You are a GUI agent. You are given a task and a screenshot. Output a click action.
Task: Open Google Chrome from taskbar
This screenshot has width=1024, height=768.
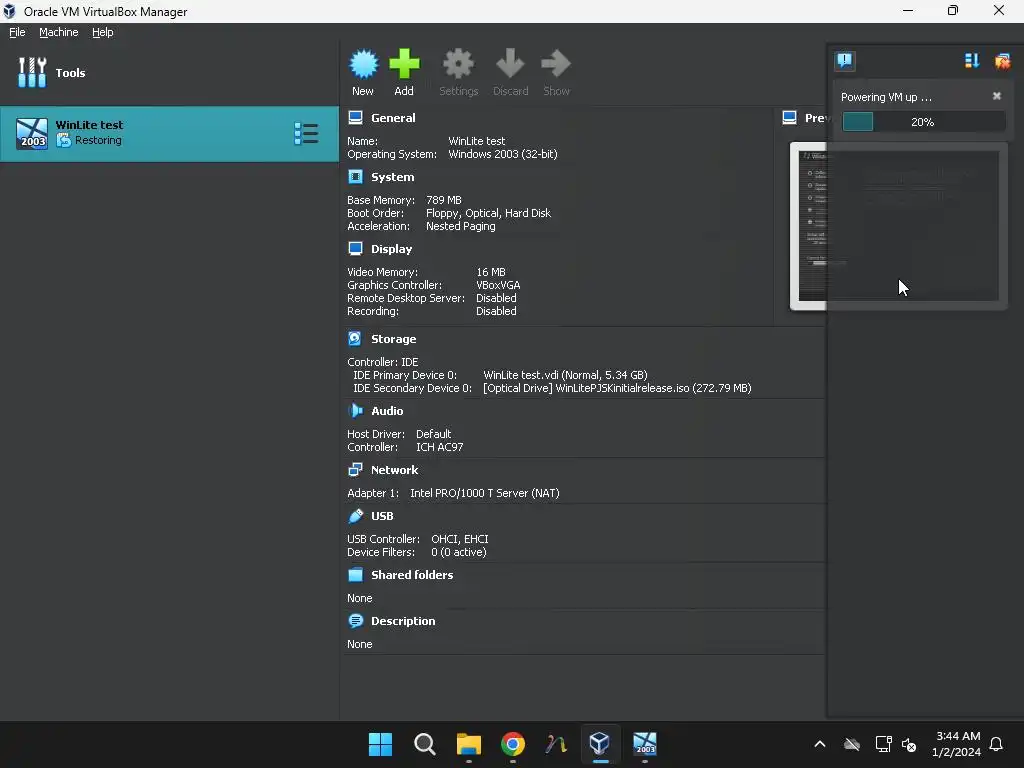pyautogui.click(x=513, y=744)
